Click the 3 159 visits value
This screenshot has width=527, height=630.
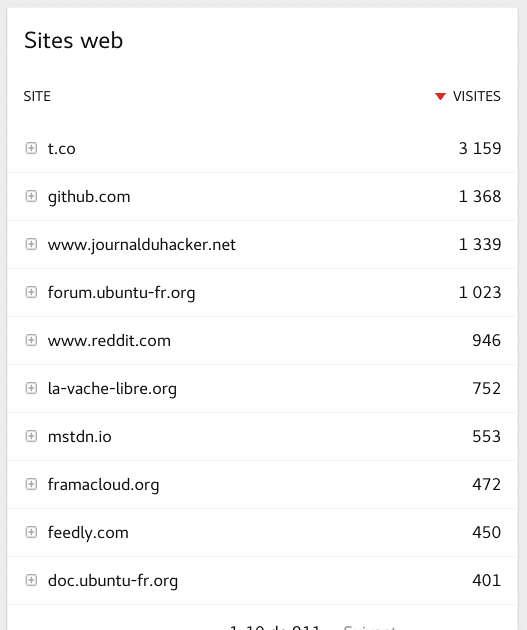[x=480, y=148]
